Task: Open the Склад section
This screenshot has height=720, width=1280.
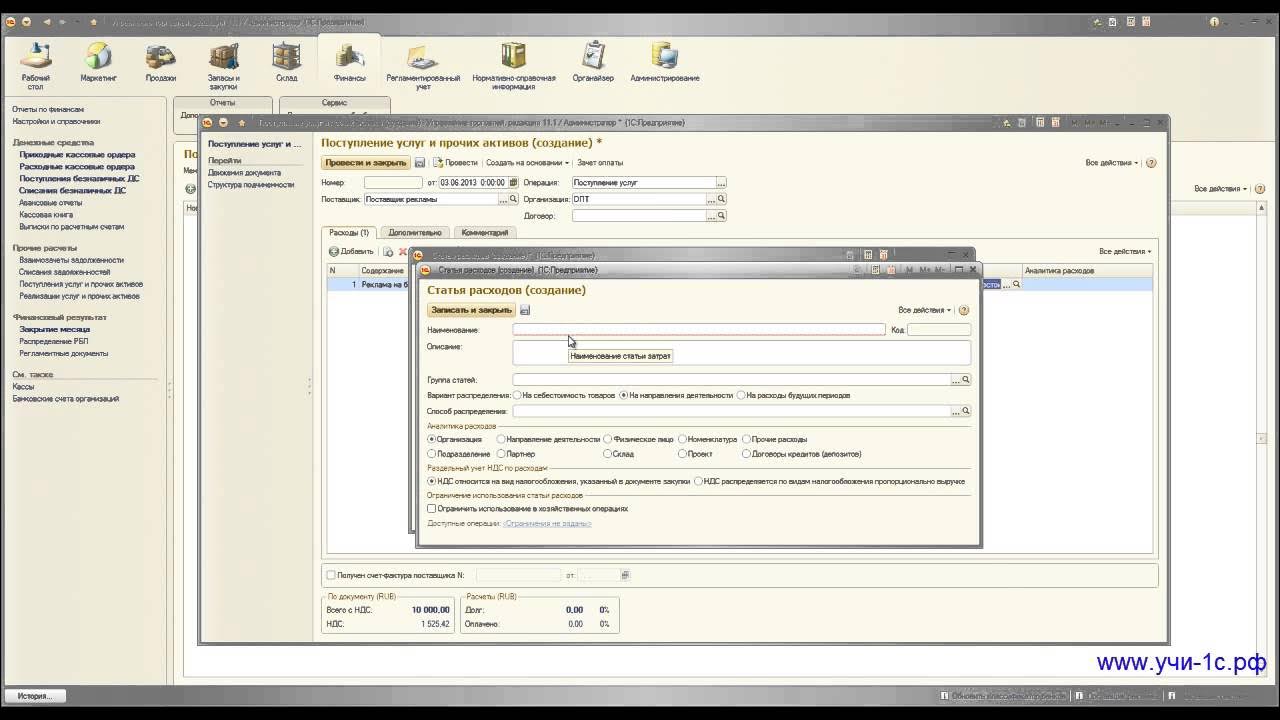Action: tap(286, 62)
